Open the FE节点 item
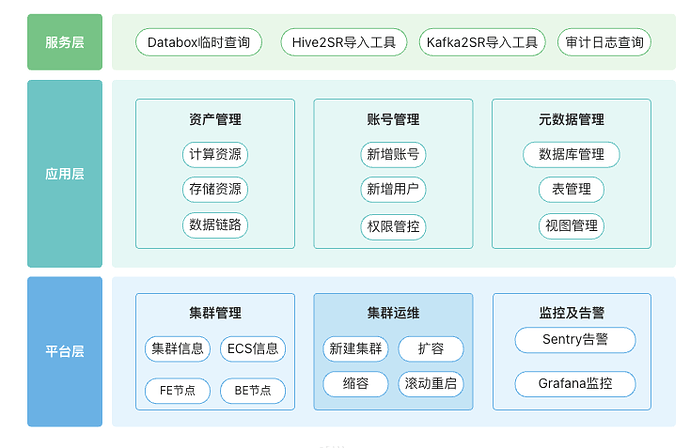Viewport: 690px width, 448px height. [x=177, y=390]
